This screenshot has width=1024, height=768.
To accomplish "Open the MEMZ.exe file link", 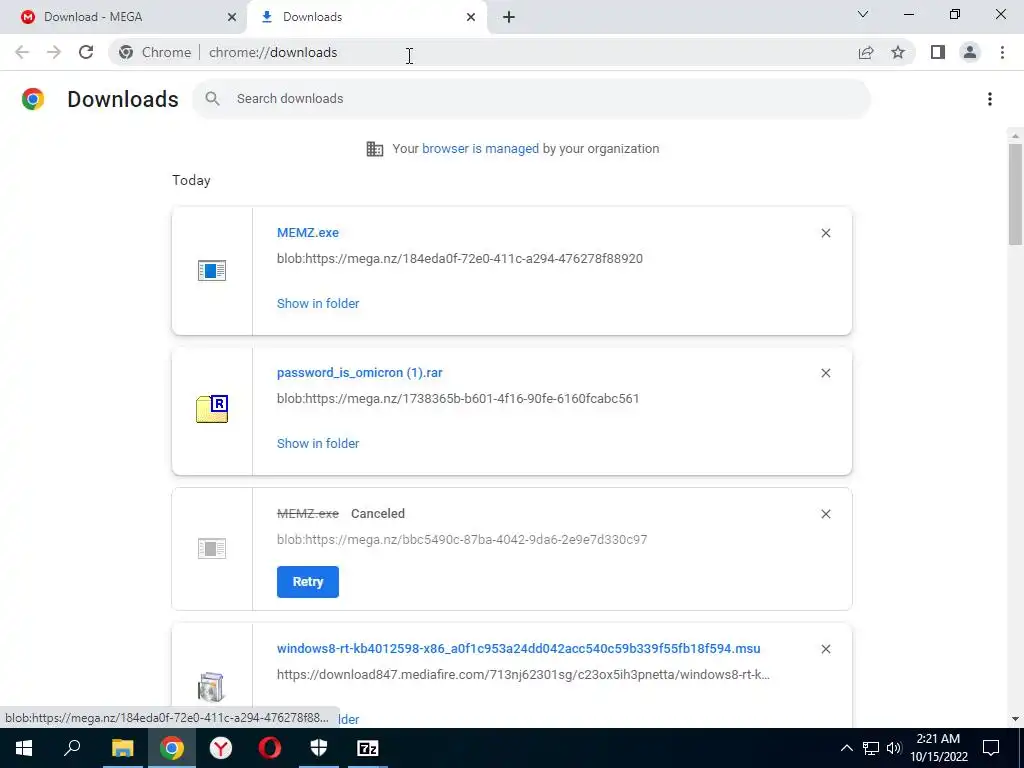I will coord(308,232).
